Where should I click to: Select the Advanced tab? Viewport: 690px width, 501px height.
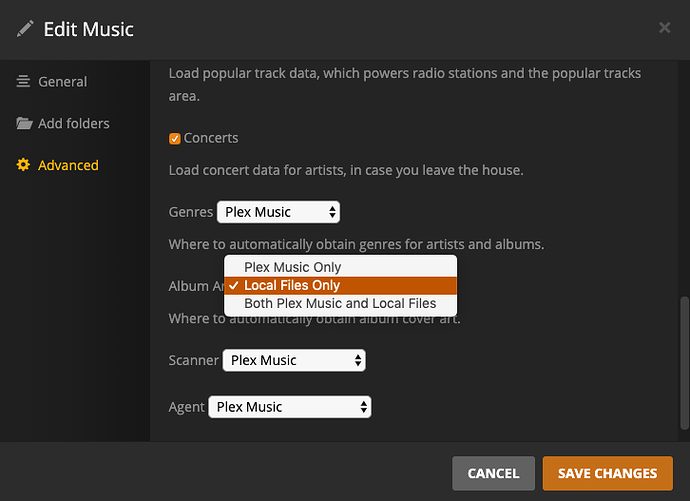(x=68, y=165)
